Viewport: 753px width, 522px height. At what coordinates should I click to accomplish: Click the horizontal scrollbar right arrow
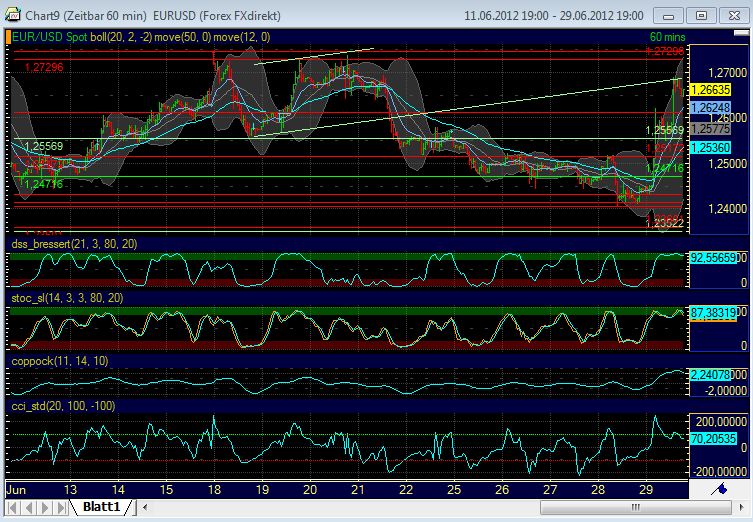742,507
